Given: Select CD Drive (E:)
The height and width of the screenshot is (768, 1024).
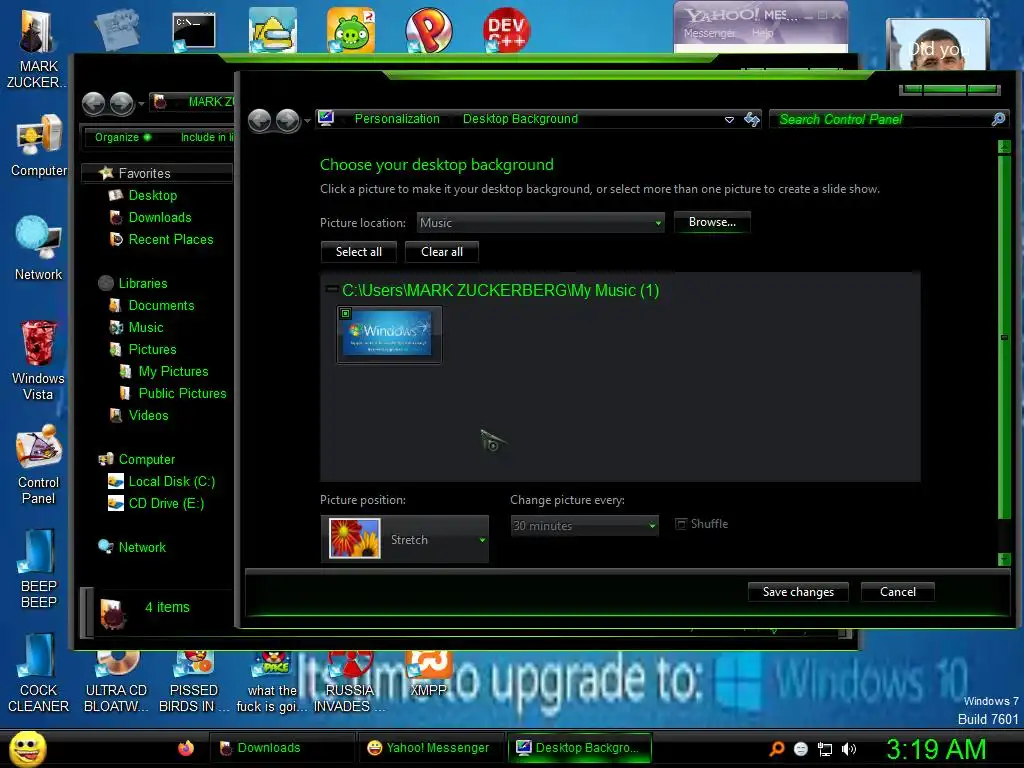Looking at the screenshot, I should 166,504.
